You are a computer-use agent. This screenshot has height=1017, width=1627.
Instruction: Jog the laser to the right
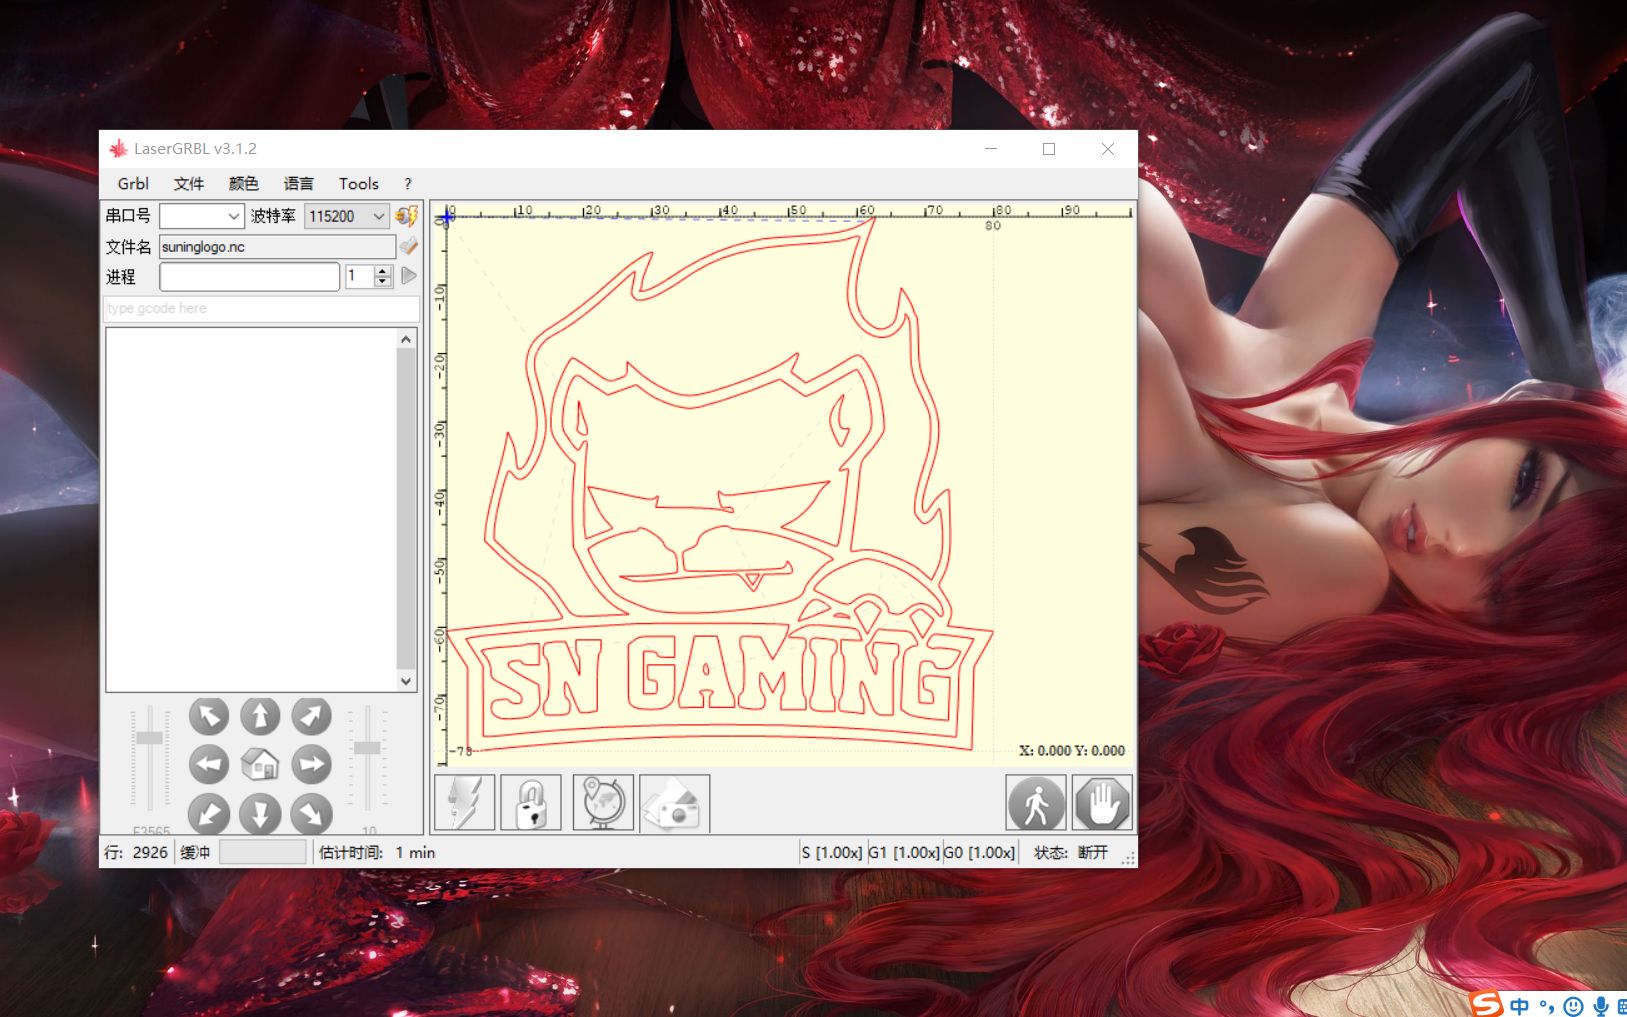pos(311,765)
